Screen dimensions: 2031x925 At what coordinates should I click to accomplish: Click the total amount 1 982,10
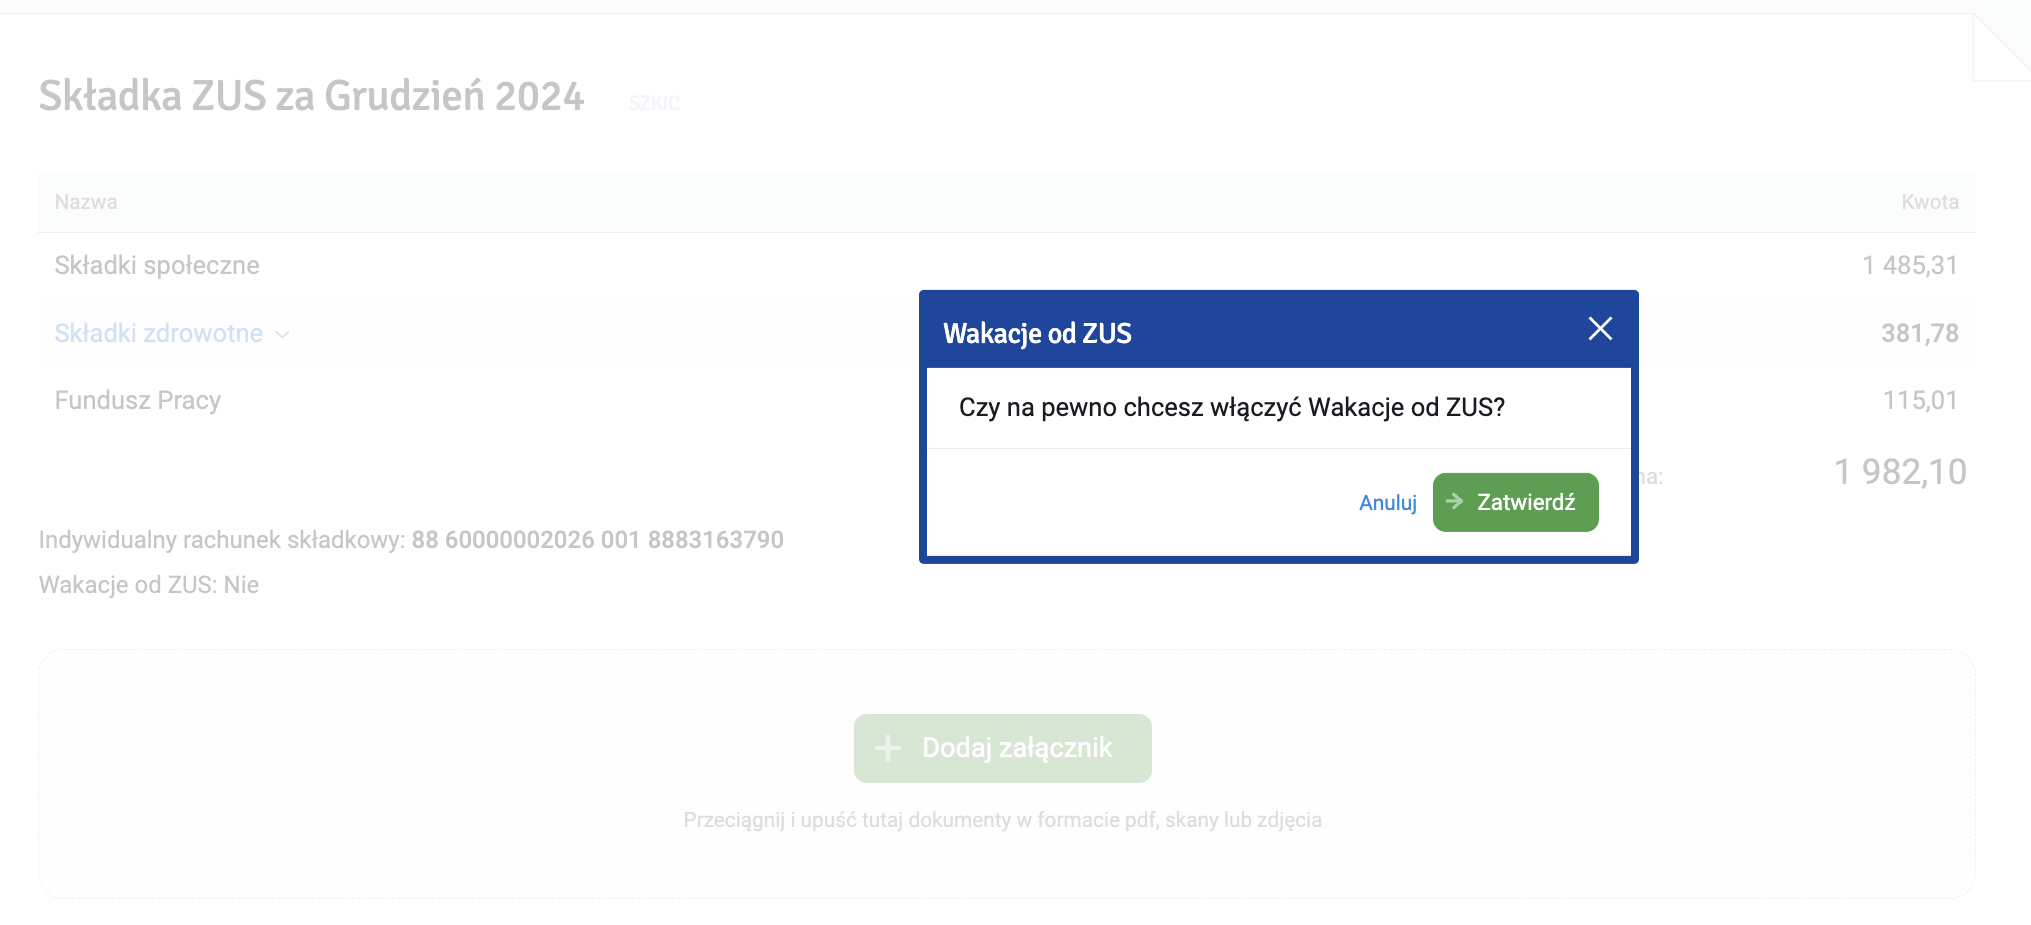[x=1900, y=472]
